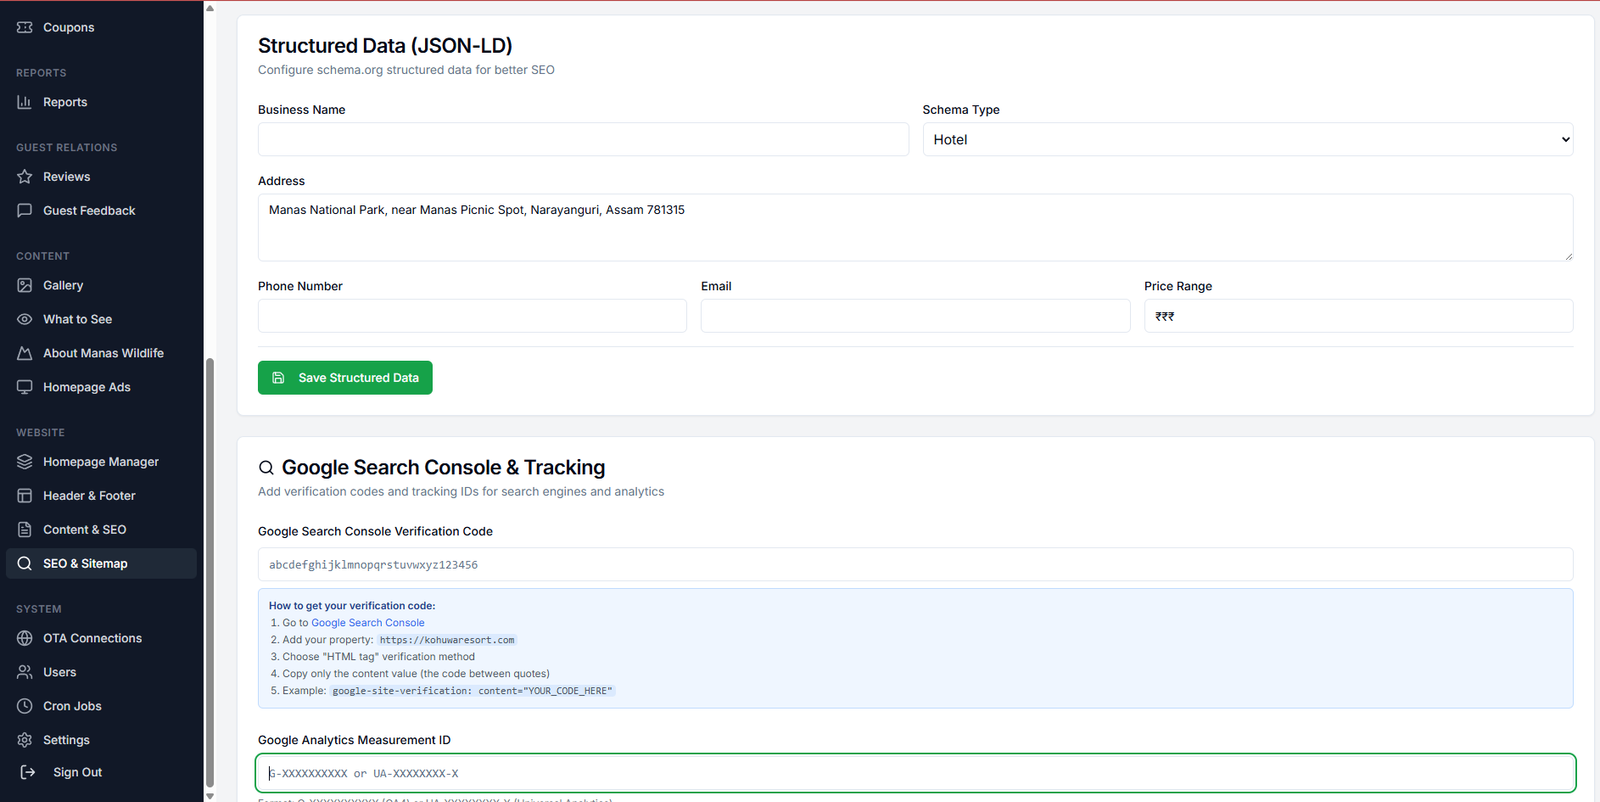Click the Cron Jobs clock icon
Viewport: 1600px width, 802px height.
[x=25, y=706]
